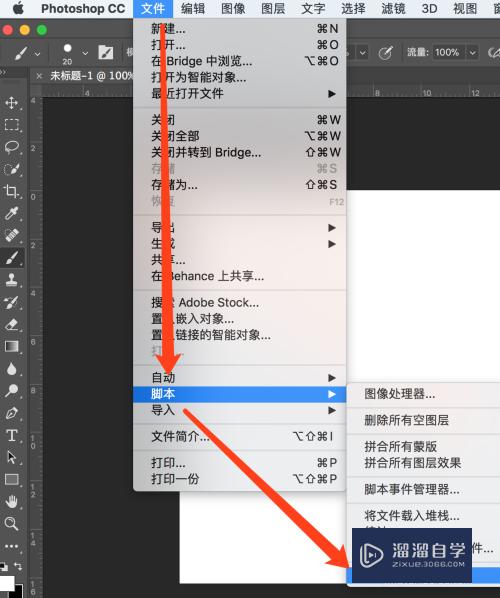
Task: Choose 存储为... from the menu
Action: pyautogui.click(x=240, y=185)
